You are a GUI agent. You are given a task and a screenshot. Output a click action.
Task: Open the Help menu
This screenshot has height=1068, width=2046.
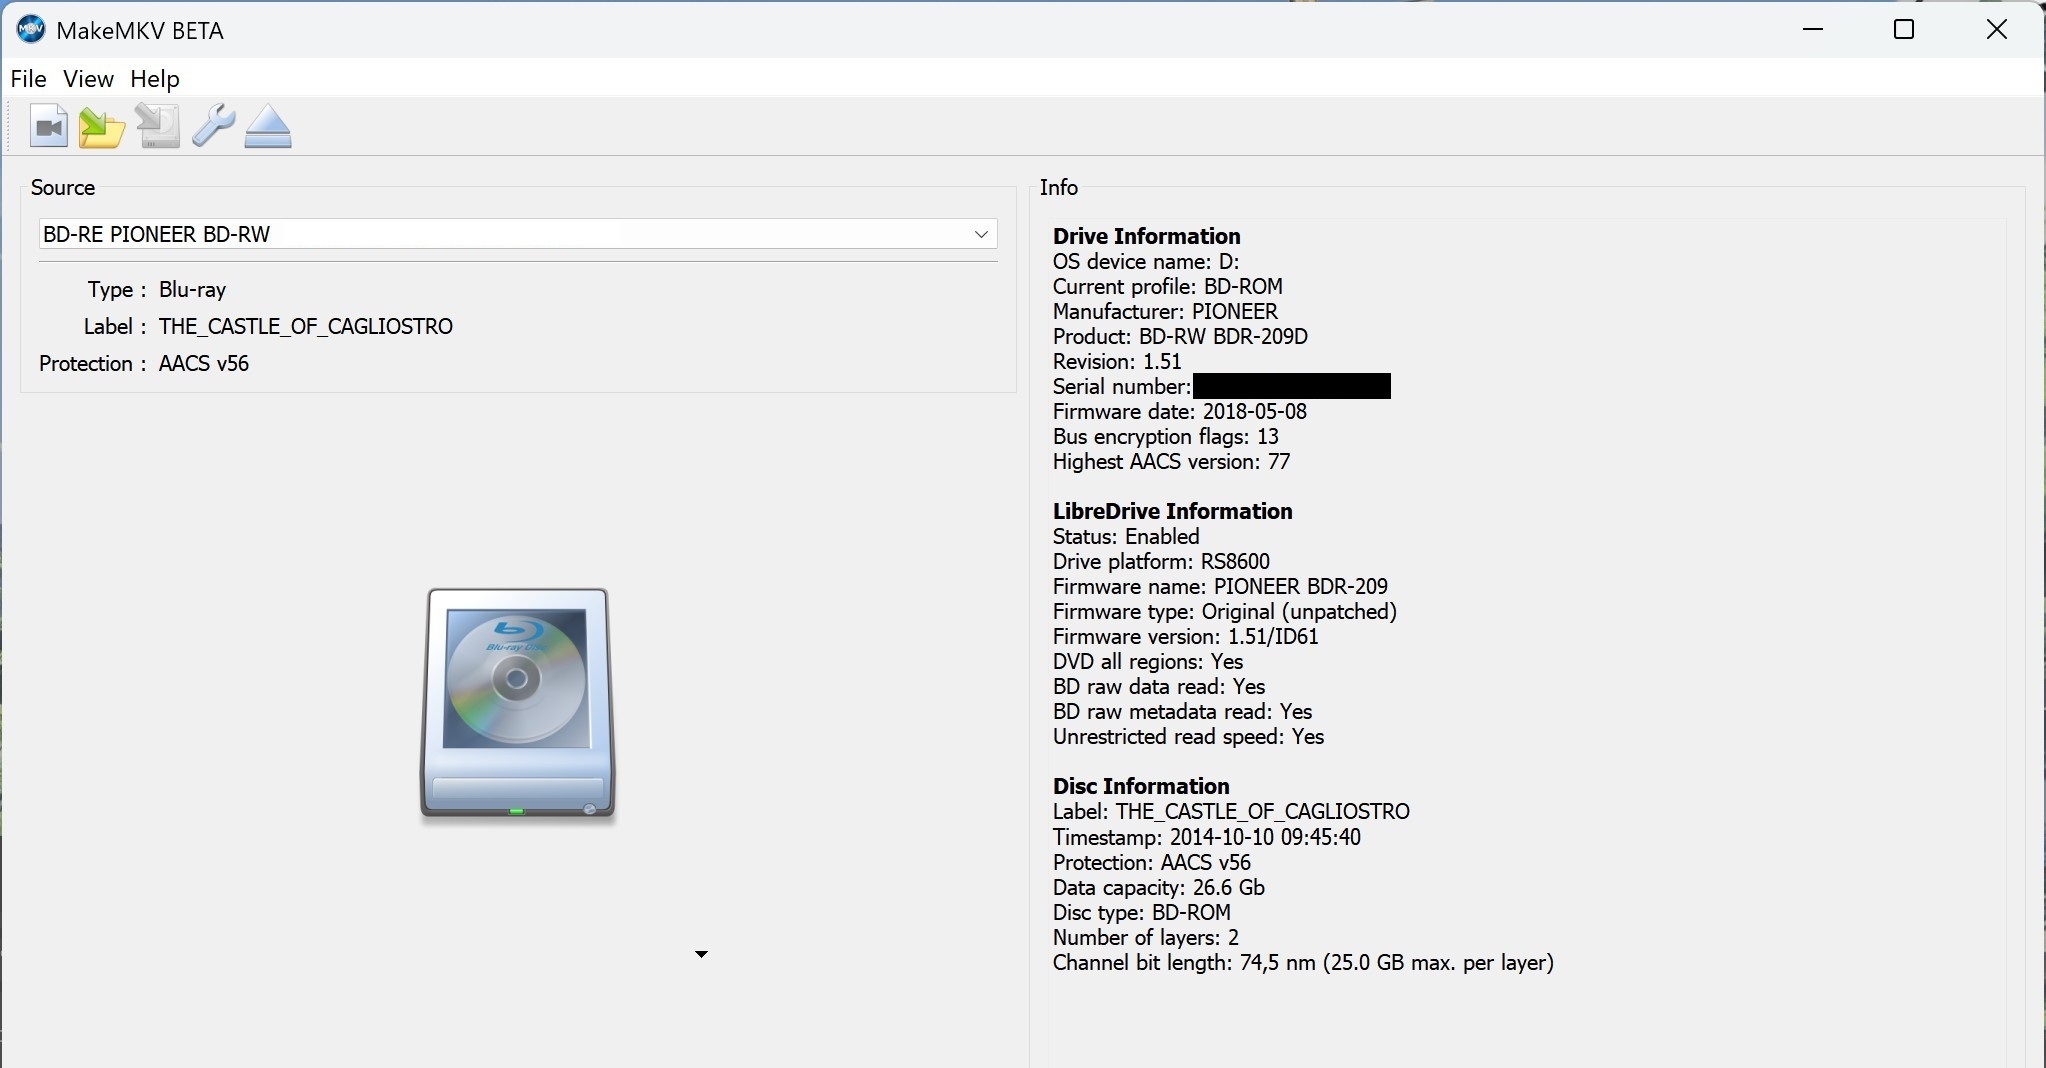[x=155, y=79]
